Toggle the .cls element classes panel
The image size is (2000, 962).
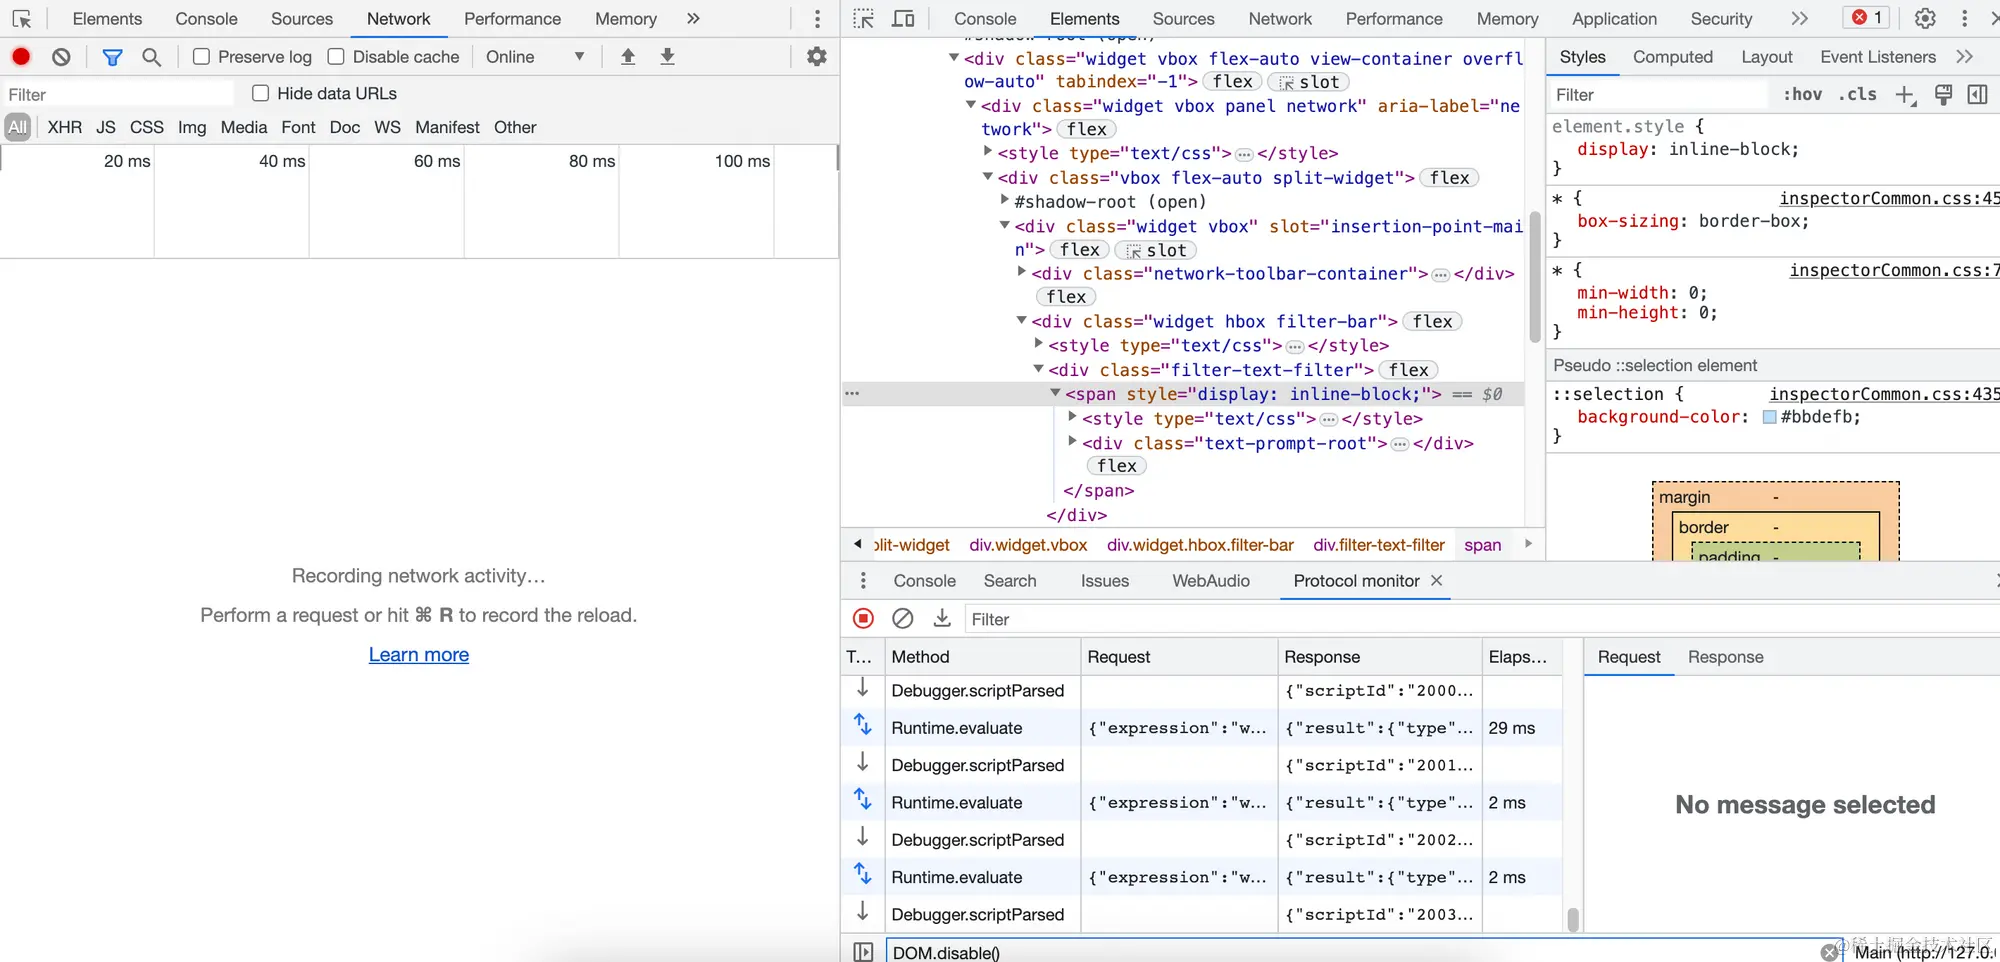(1858, 94)
